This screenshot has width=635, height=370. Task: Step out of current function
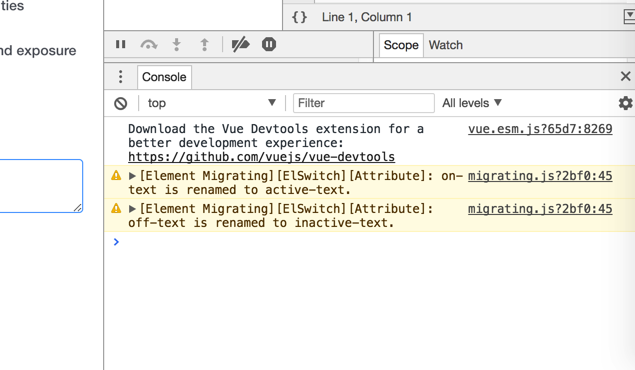pyautogui.click(x=205, y=44)
